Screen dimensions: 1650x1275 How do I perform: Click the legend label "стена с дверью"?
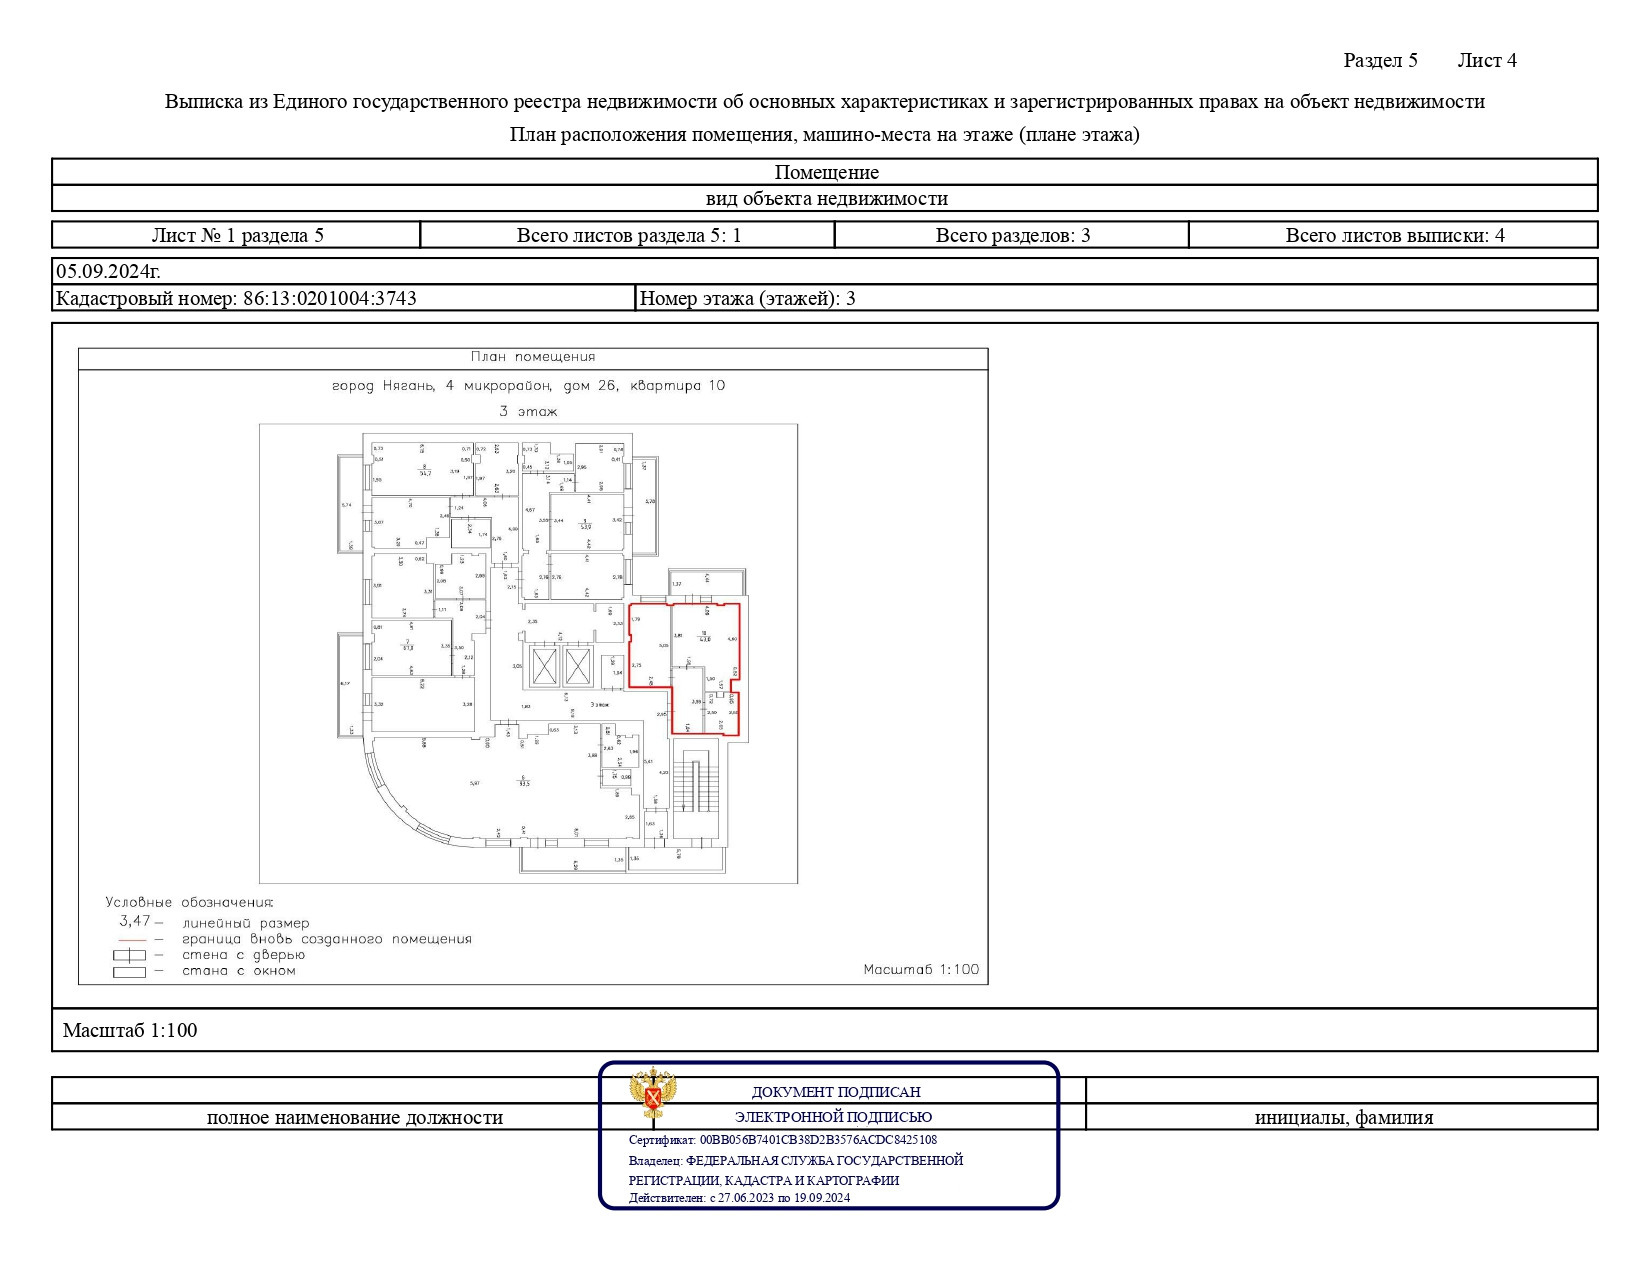(x=244, y=955)
